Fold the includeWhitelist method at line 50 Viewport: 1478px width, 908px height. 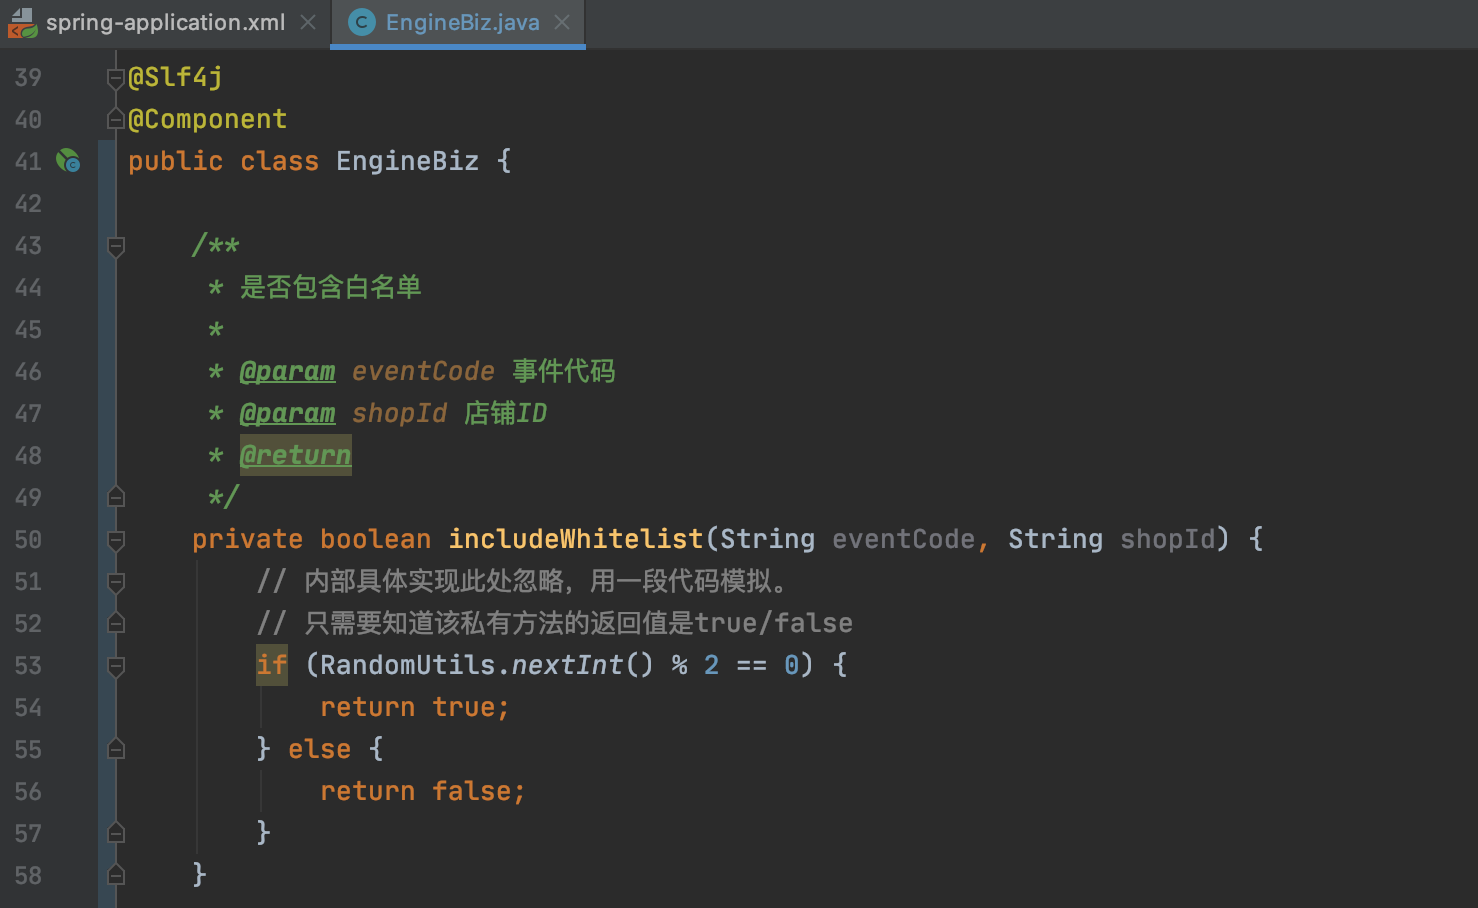click(116, 540)
